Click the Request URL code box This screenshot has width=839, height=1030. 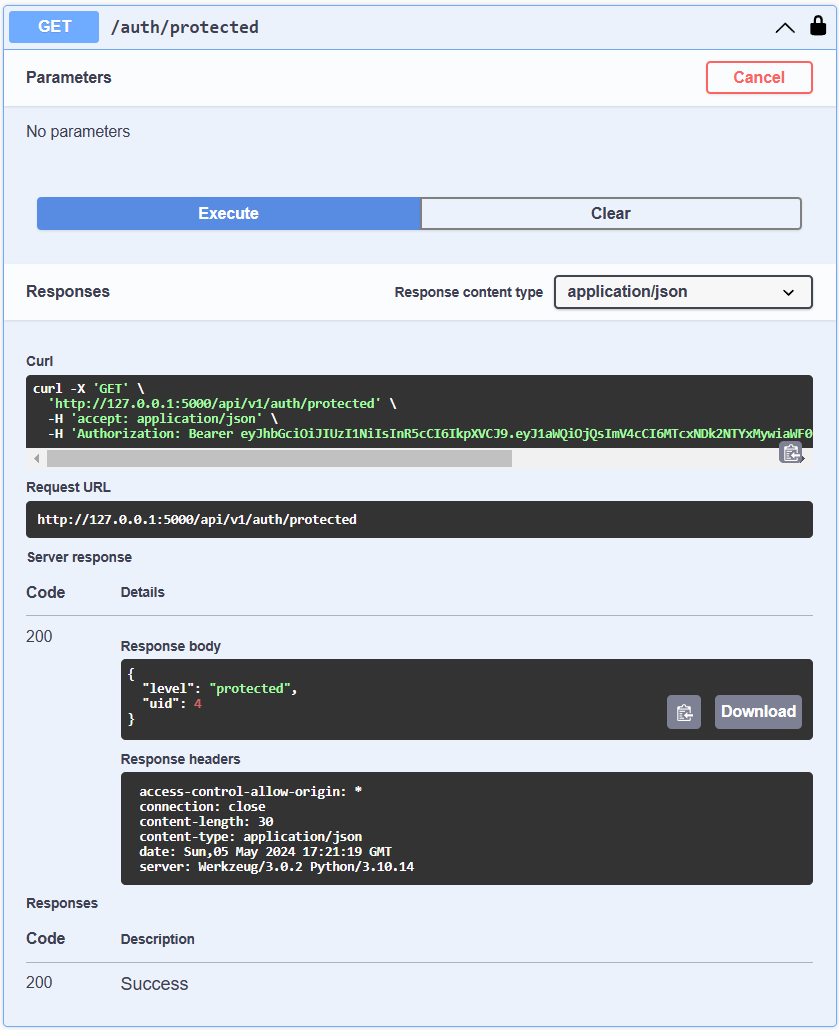pyautogui.click(x=419, y=520)
